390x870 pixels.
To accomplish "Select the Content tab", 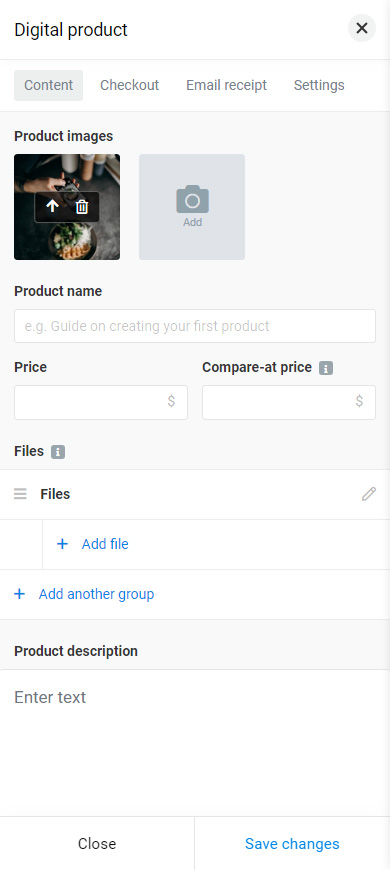I will [x=48, y=85].
